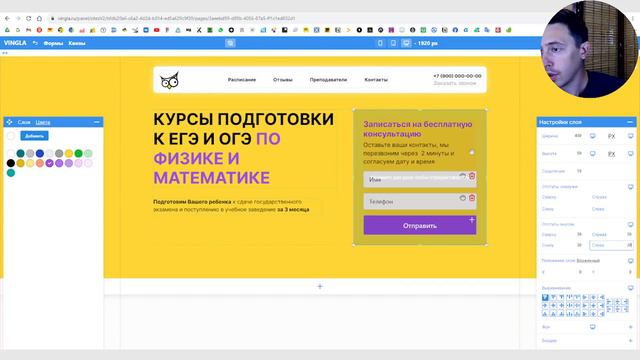The height and width of the screenshot is (360, 640).
Task: Click Контакты in the site navigation
Action: point(376,80)
